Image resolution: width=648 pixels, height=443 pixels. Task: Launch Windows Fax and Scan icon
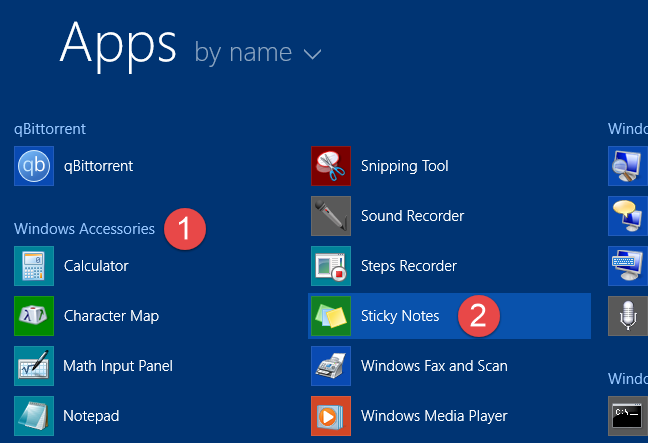pyautogui.click(x=331, y=366)
